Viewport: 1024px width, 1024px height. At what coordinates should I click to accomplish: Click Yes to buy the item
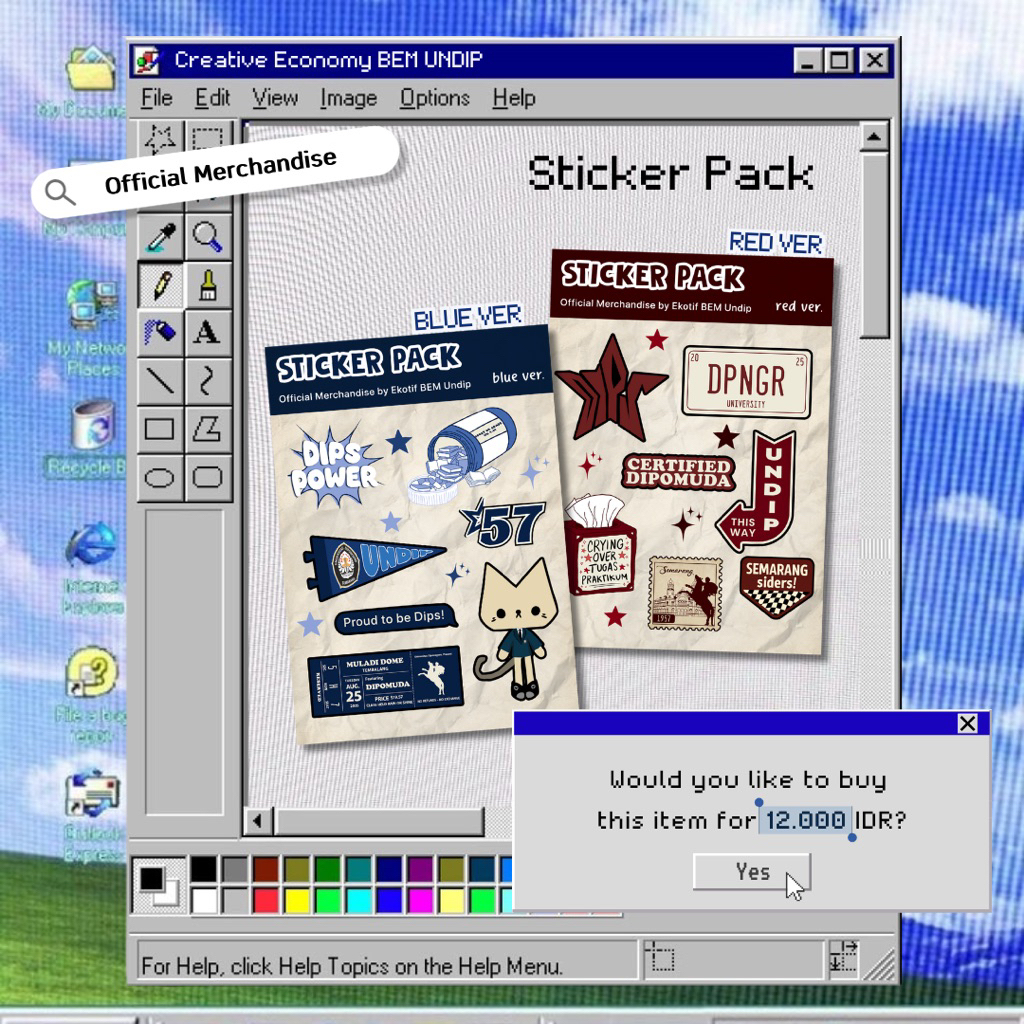pos(752,872)
